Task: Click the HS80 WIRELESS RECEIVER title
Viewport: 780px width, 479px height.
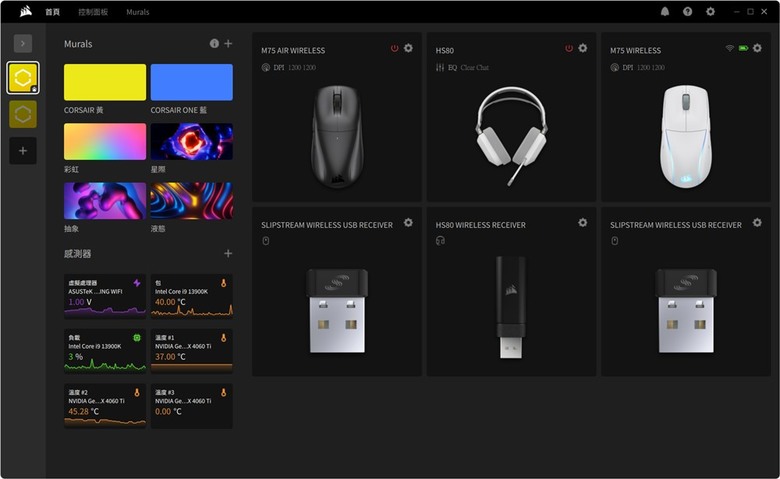Action: 481,225
